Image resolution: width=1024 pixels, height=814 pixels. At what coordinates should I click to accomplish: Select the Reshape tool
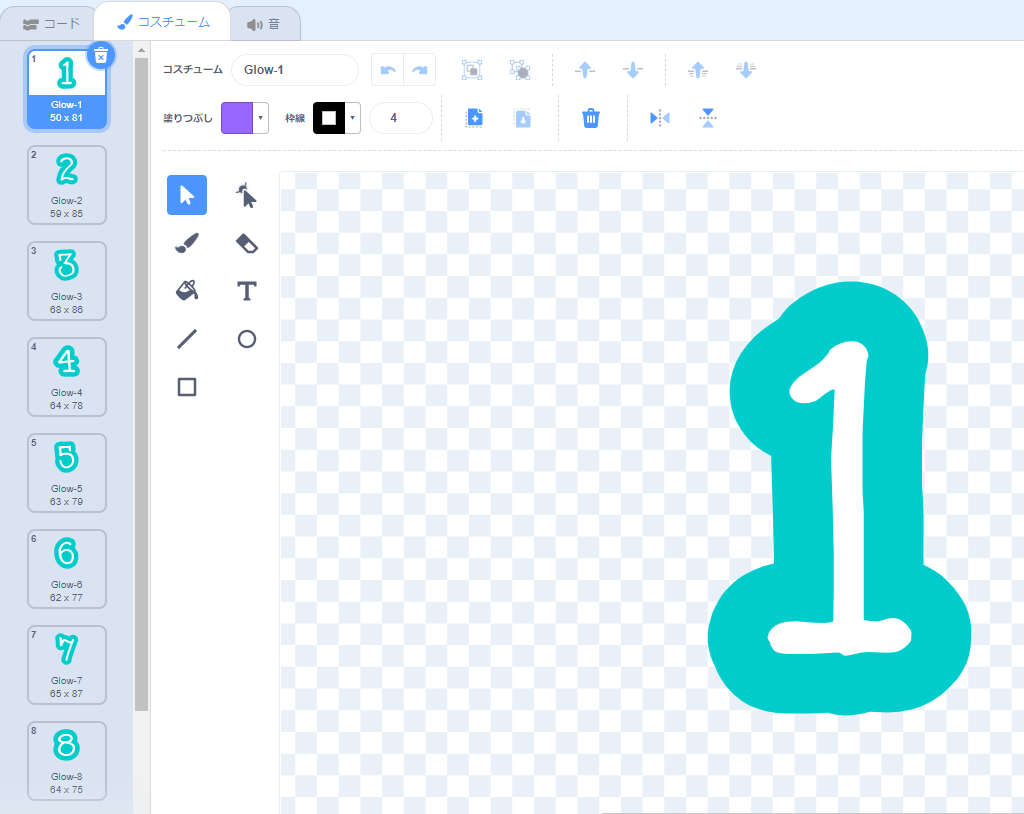tap(246, 195)
